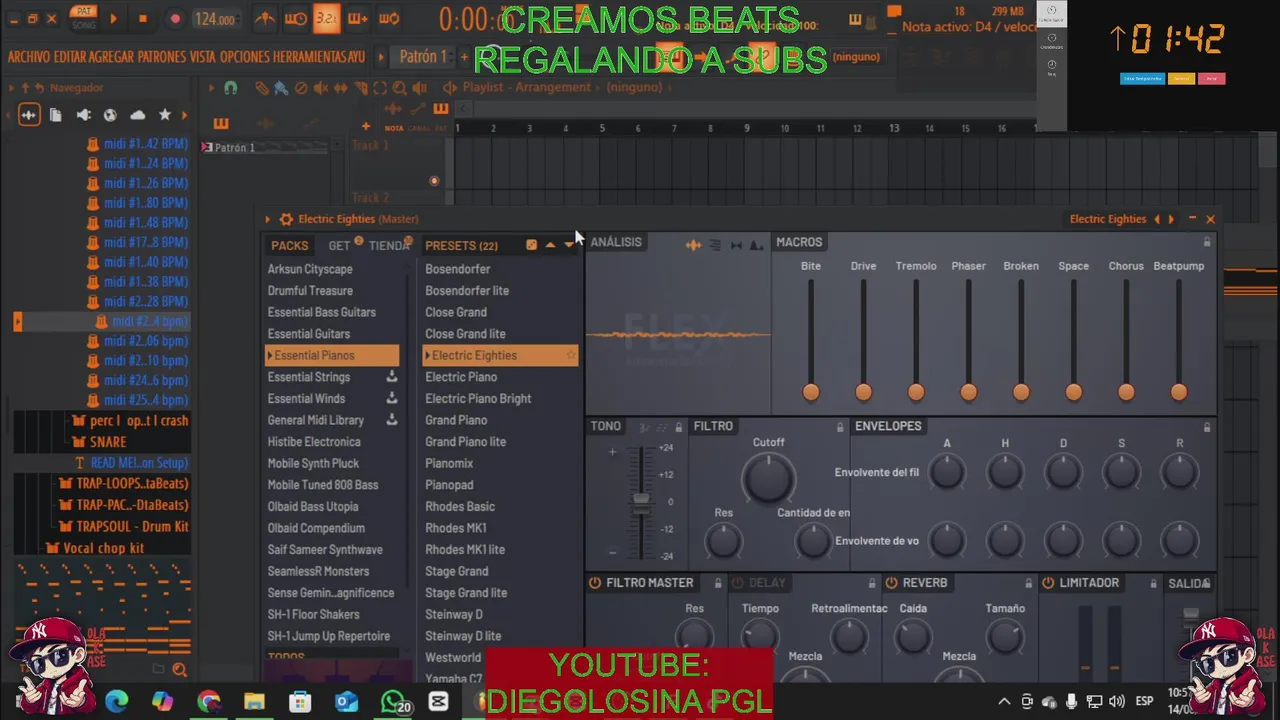Toggle playlist magnet snap icon

coord(230,88)
